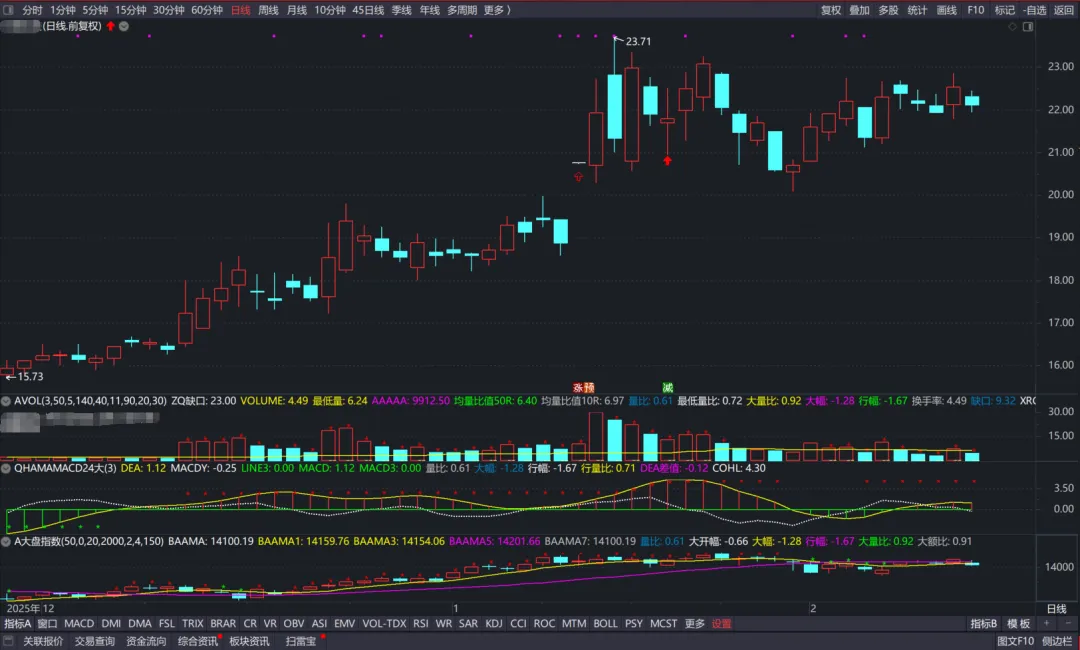Collapse the AVOL indicator panel arrow

click(x=6, y=401)
